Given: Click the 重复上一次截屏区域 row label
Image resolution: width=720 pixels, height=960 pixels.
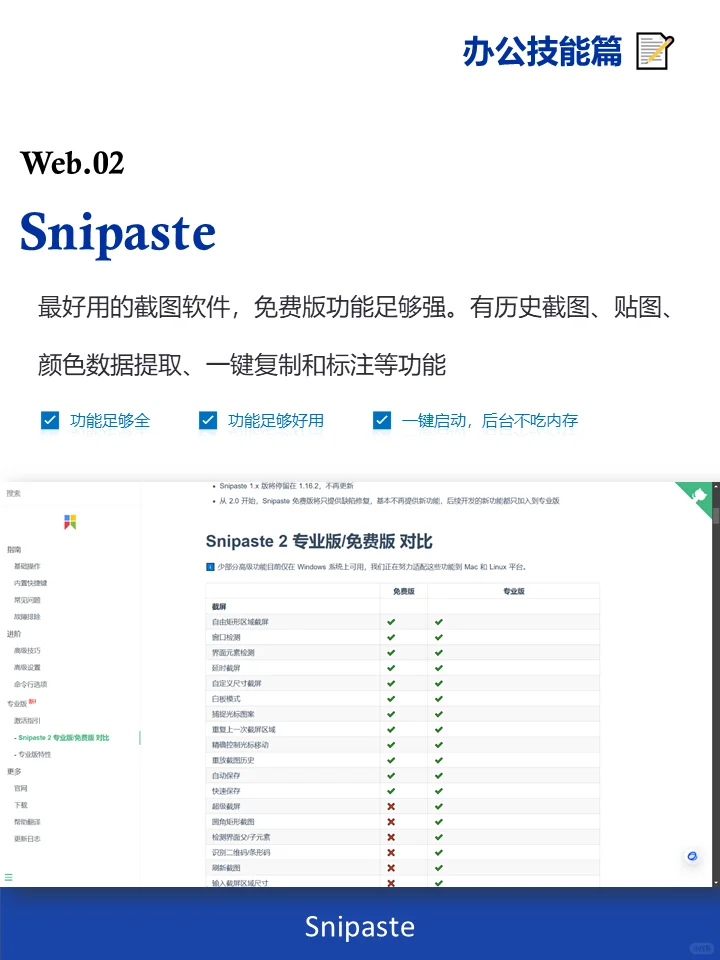Looking at the screenshot, I should [x=244, y=729].
